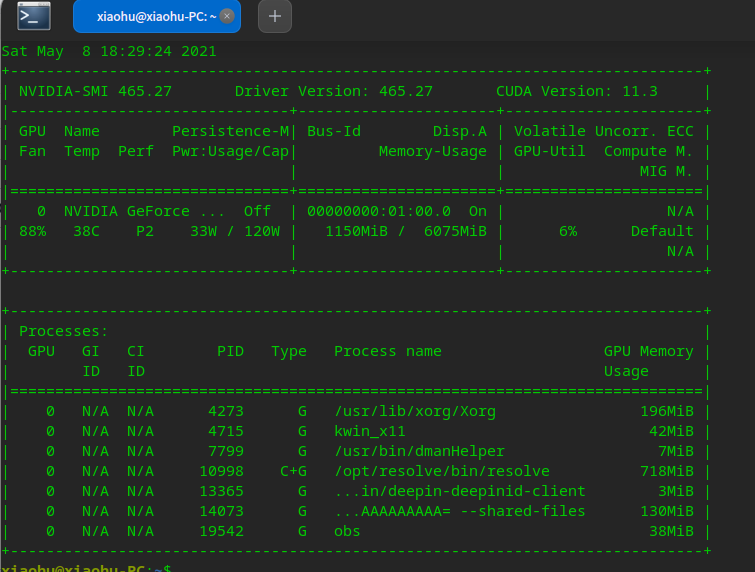Click the /usr/bin/dmanHelper process row

[419, 451]
